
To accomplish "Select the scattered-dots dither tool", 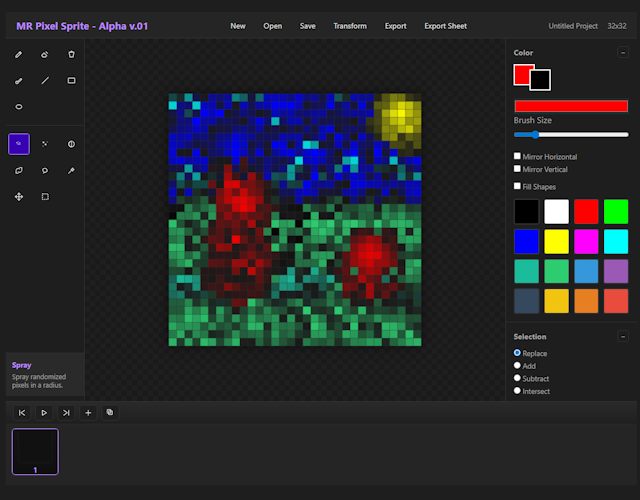I will point(45,144).
